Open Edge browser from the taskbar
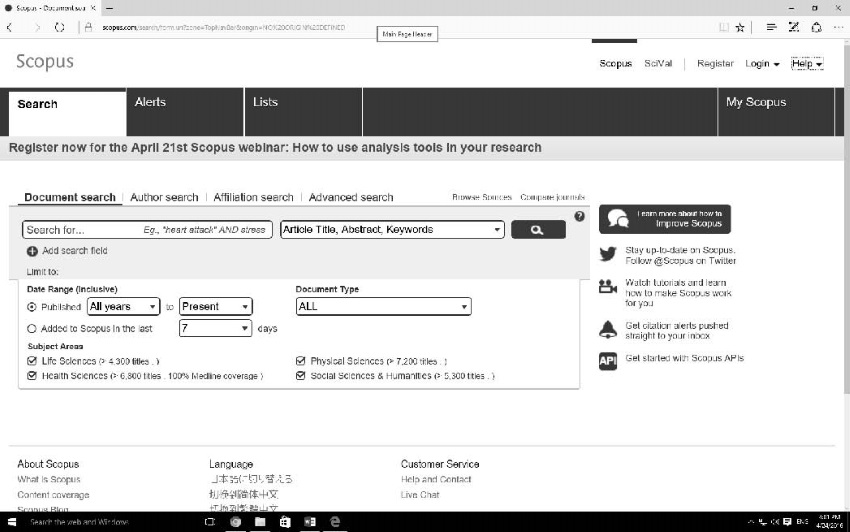Viewport: 850px width, 532px height. click(x=335, y=522)
